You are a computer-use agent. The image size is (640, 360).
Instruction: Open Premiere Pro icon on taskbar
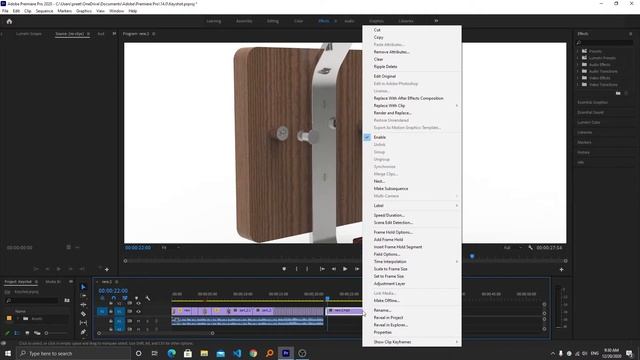[x=286, y=353]
